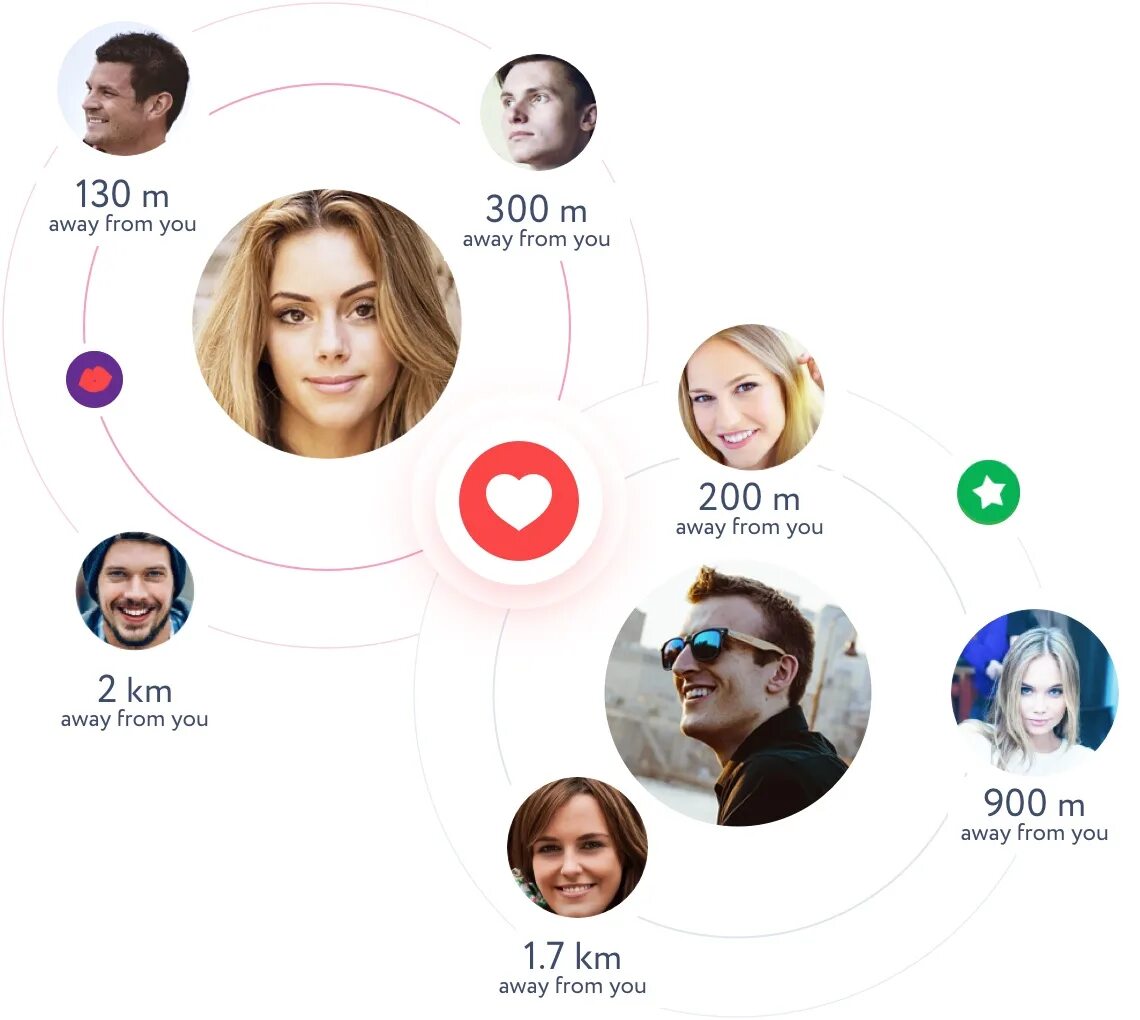Open the large brunette woman's profile photo
Image resolution: width=1140 pixels, height=1020 pixels.
click(x=327, y=324)
